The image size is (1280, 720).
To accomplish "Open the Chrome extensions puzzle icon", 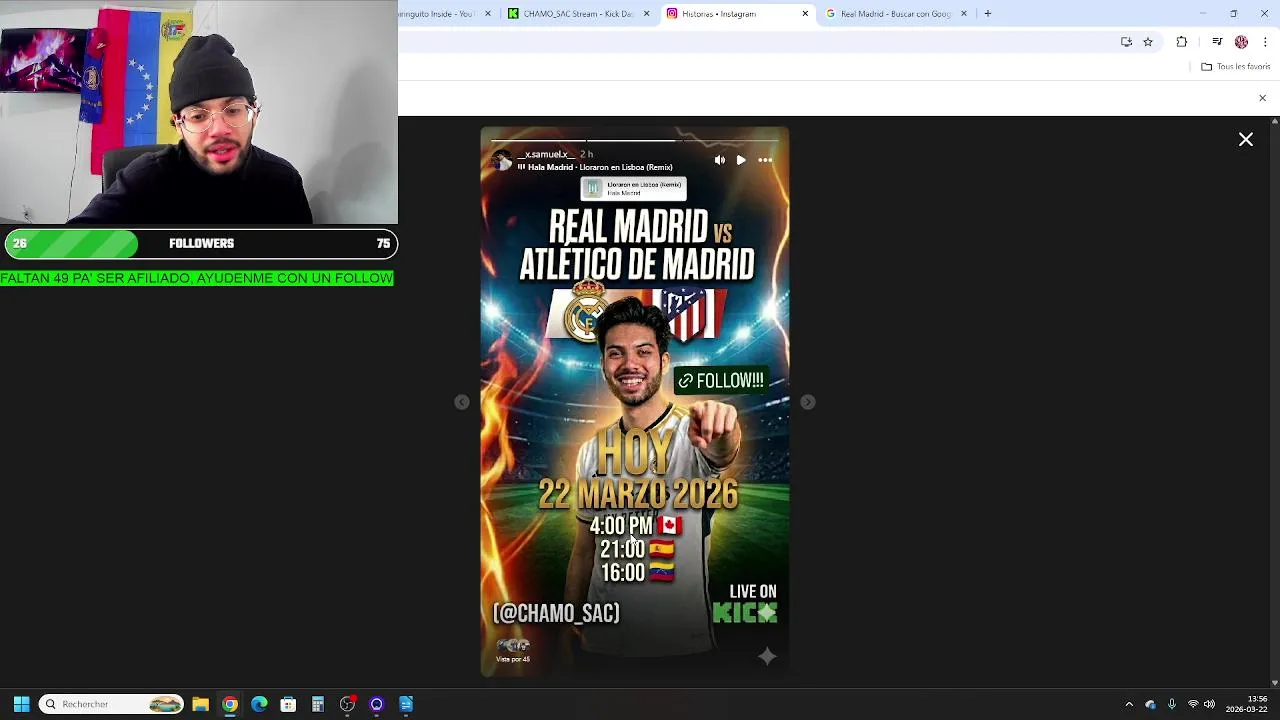I will click(x=1182, y=42).
